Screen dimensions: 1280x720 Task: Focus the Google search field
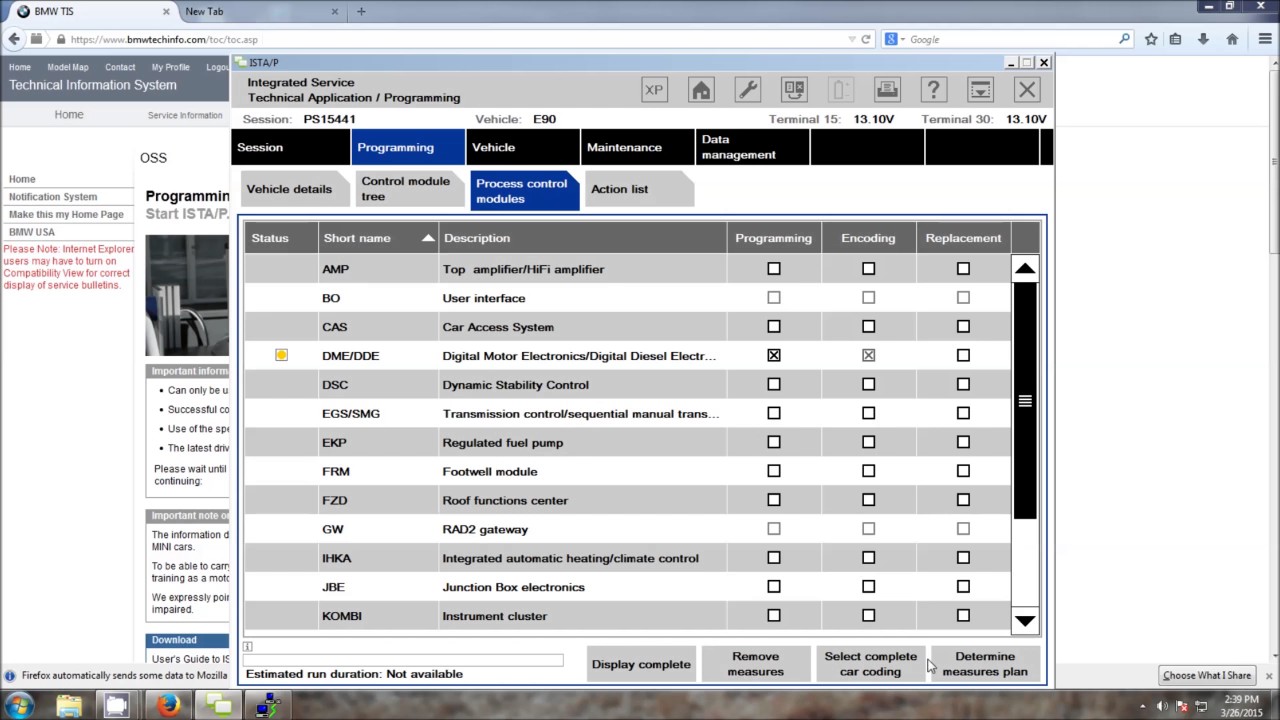click(1010, 39)
